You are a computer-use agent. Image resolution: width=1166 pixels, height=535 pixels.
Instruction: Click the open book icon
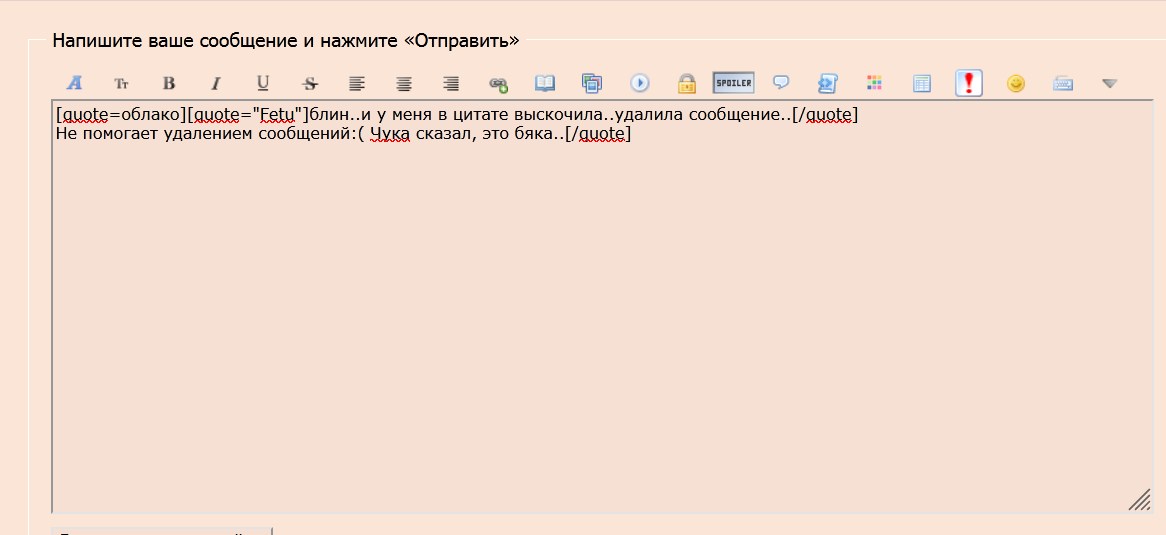(545, 83)
